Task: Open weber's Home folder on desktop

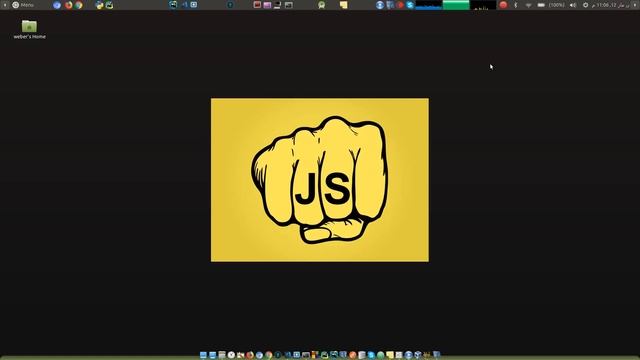Action: point(29,29)
